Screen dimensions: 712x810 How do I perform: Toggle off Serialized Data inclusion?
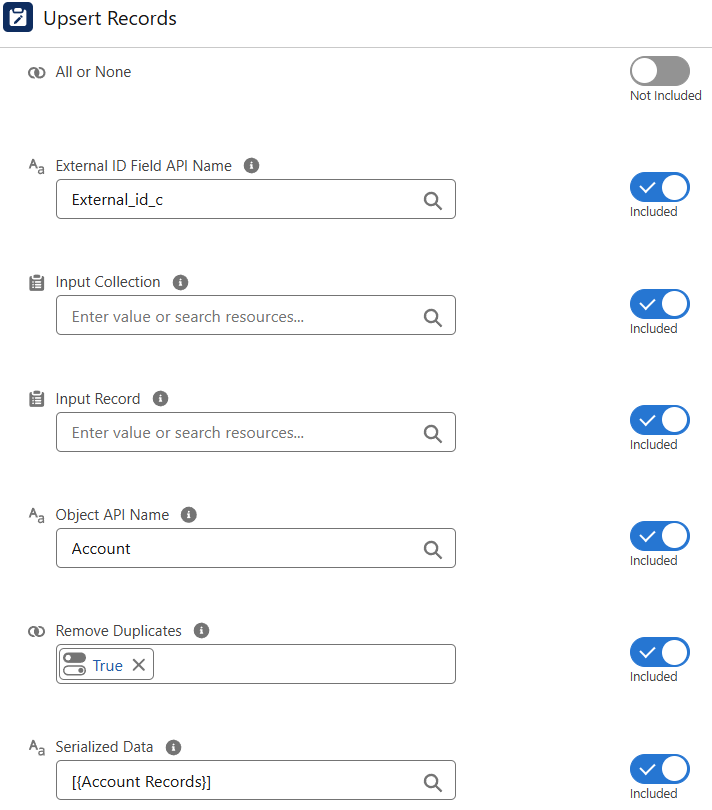659,769
